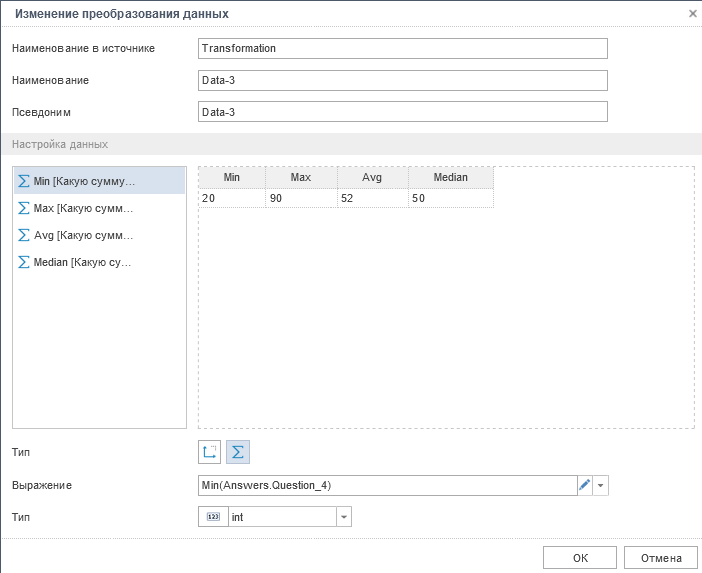Screen dimensions: 702x573
Task: Click the Max column header in preview
Action: pyautogui.click(x=301, y=177)
